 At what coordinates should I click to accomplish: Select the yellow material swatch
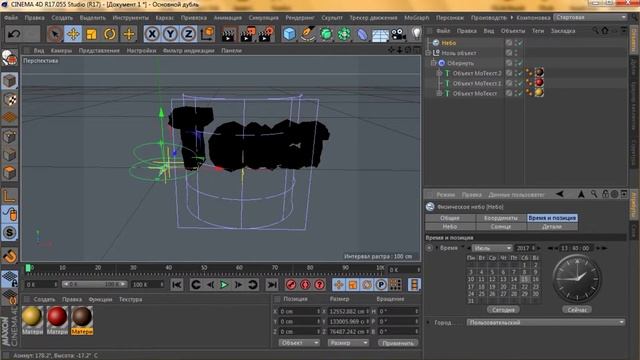coord(32,317)
